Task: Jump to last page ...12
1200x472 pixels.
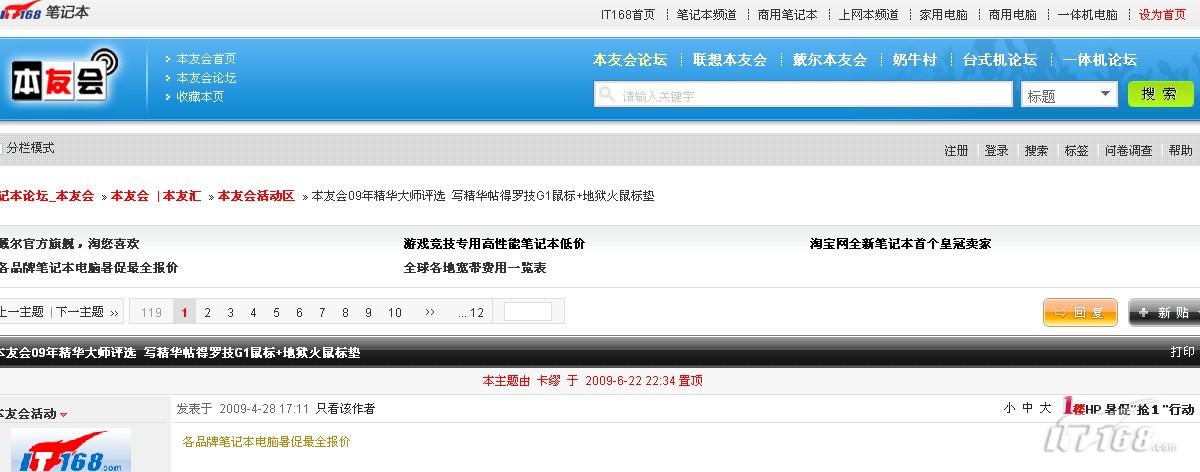Action: click(471, 312)
